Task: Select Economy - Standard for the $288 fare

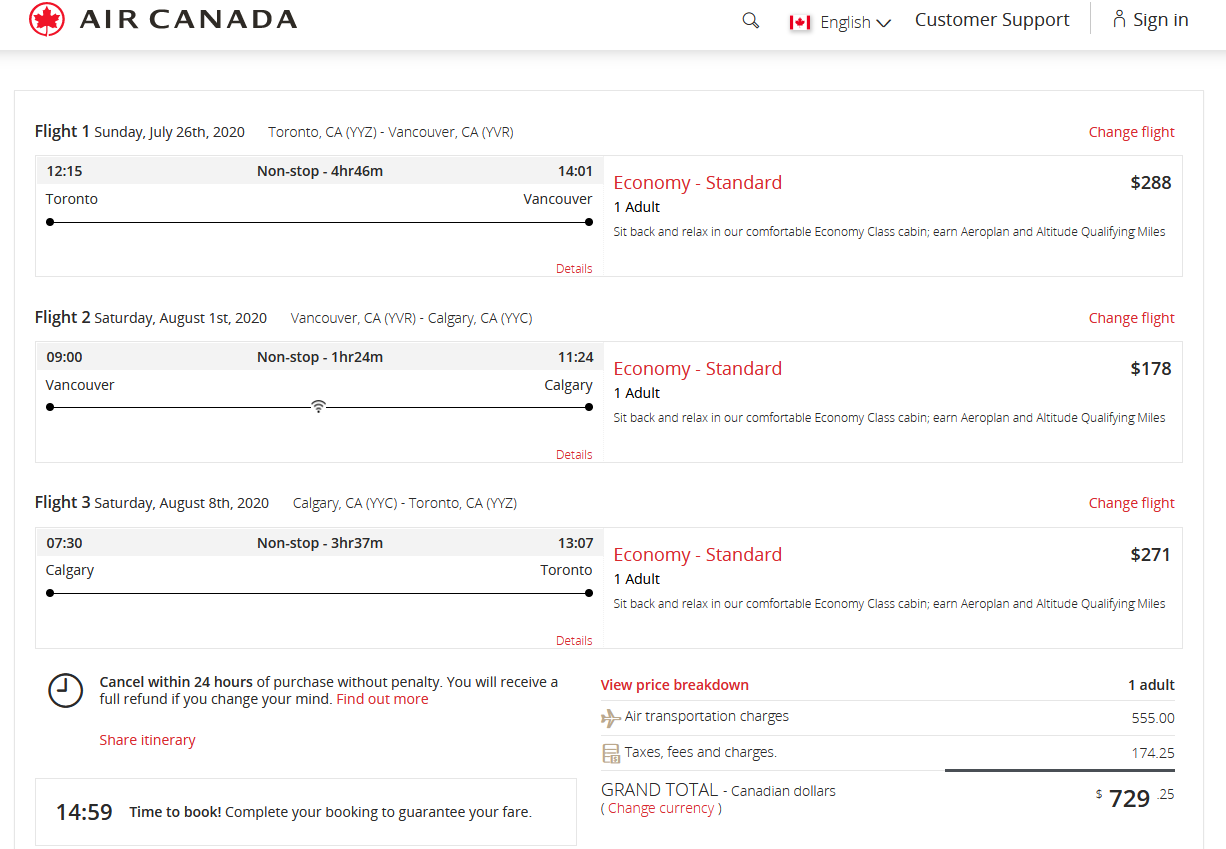Action: coord(698,183)
